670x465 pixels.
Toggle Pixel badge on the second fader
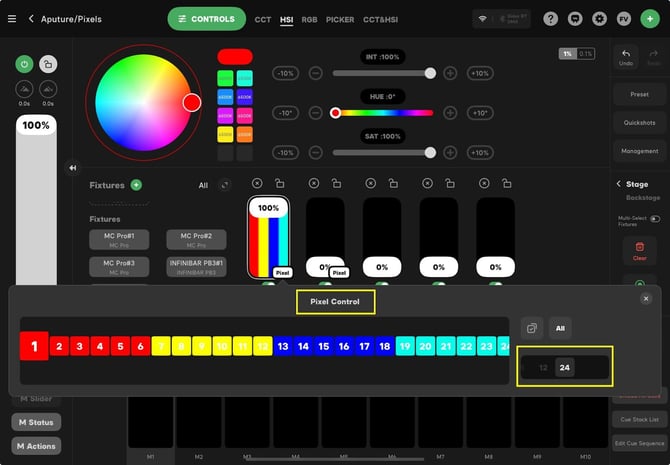coord(339,273)
